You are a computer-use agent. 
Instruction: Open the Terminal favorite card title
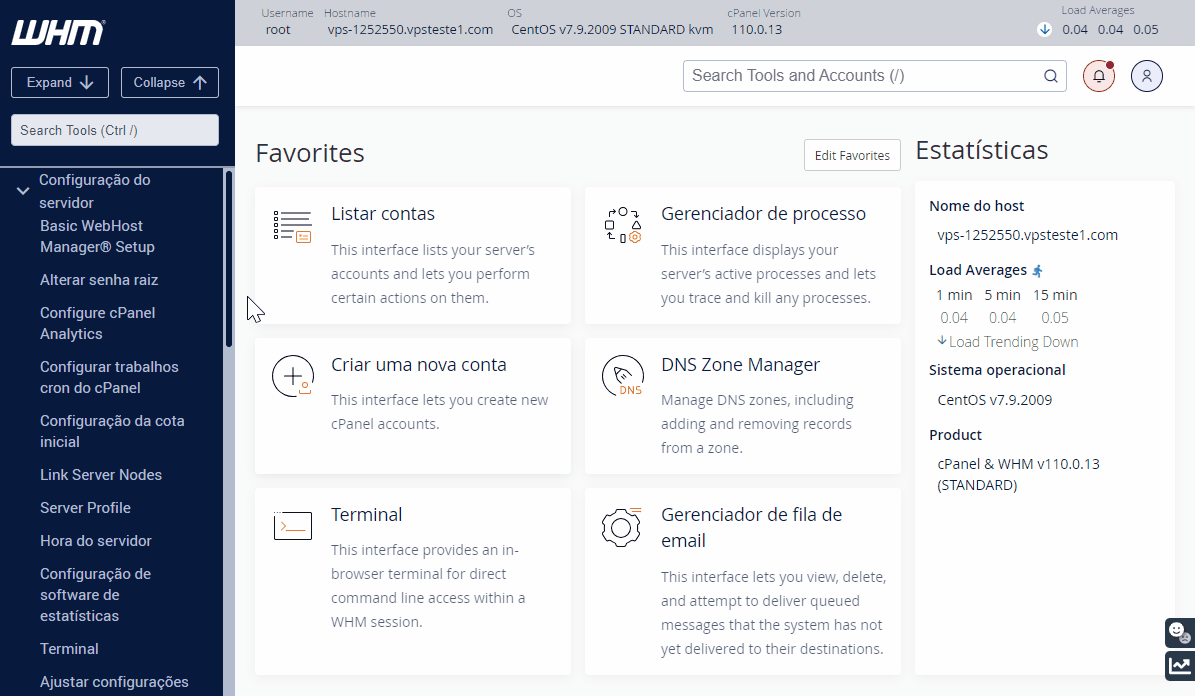tap(367, 515)
